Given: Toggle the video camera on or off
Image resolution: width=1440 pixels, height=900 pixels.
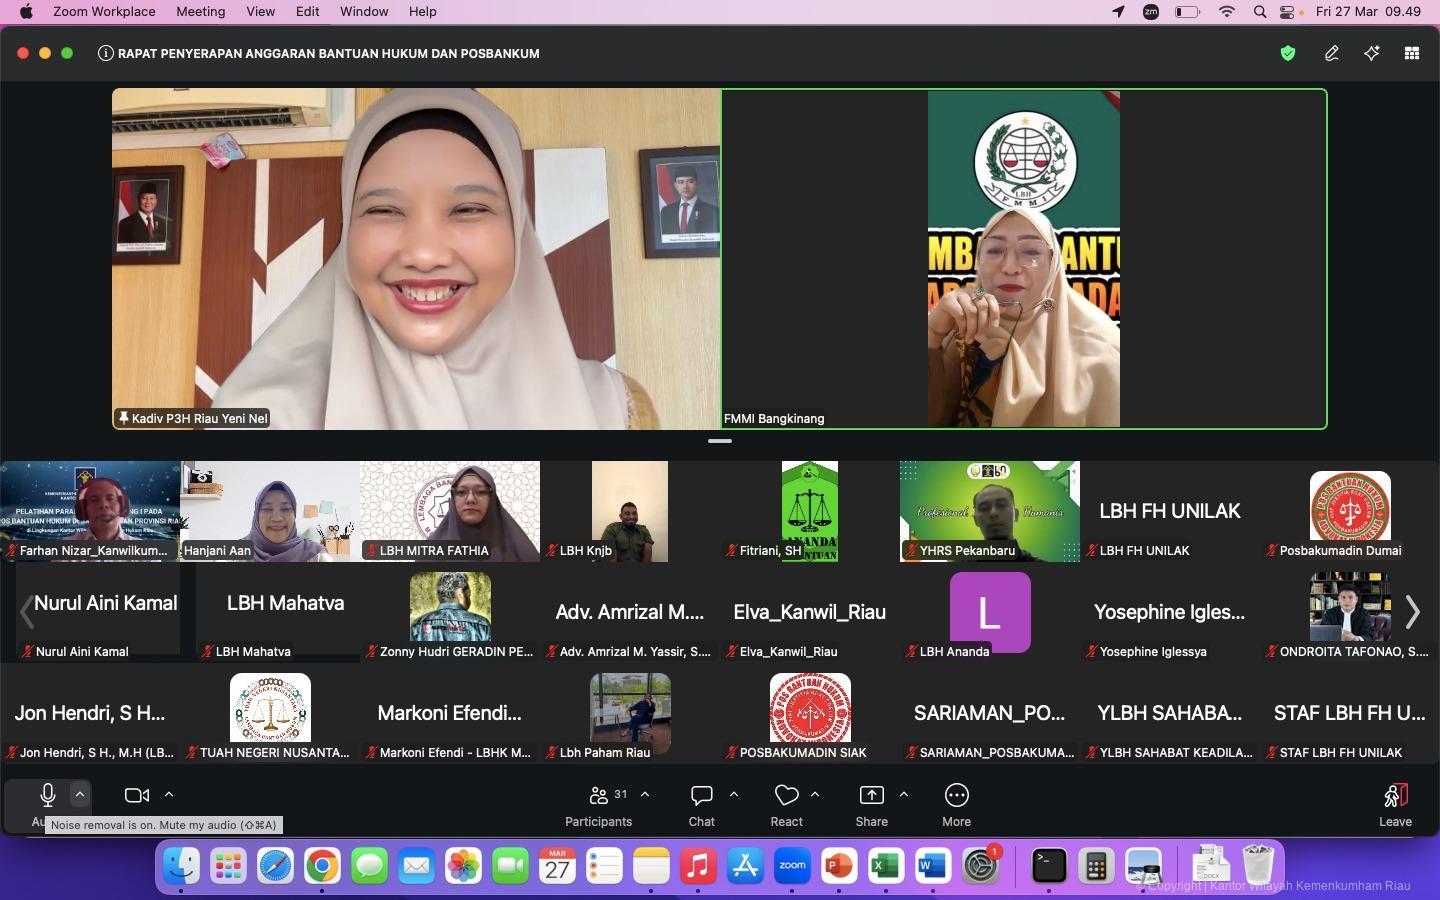Looking at the screenshot, I should coord(136,795).
